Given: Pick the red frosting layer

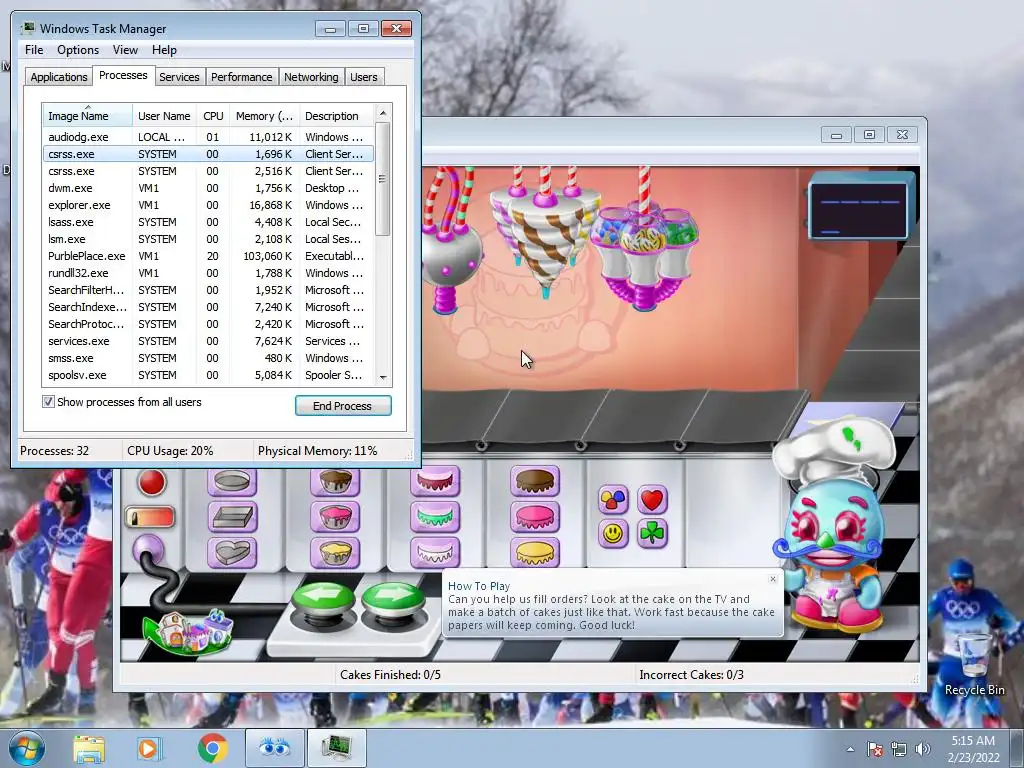Looking at the screenshot, I should click(435, 482).
